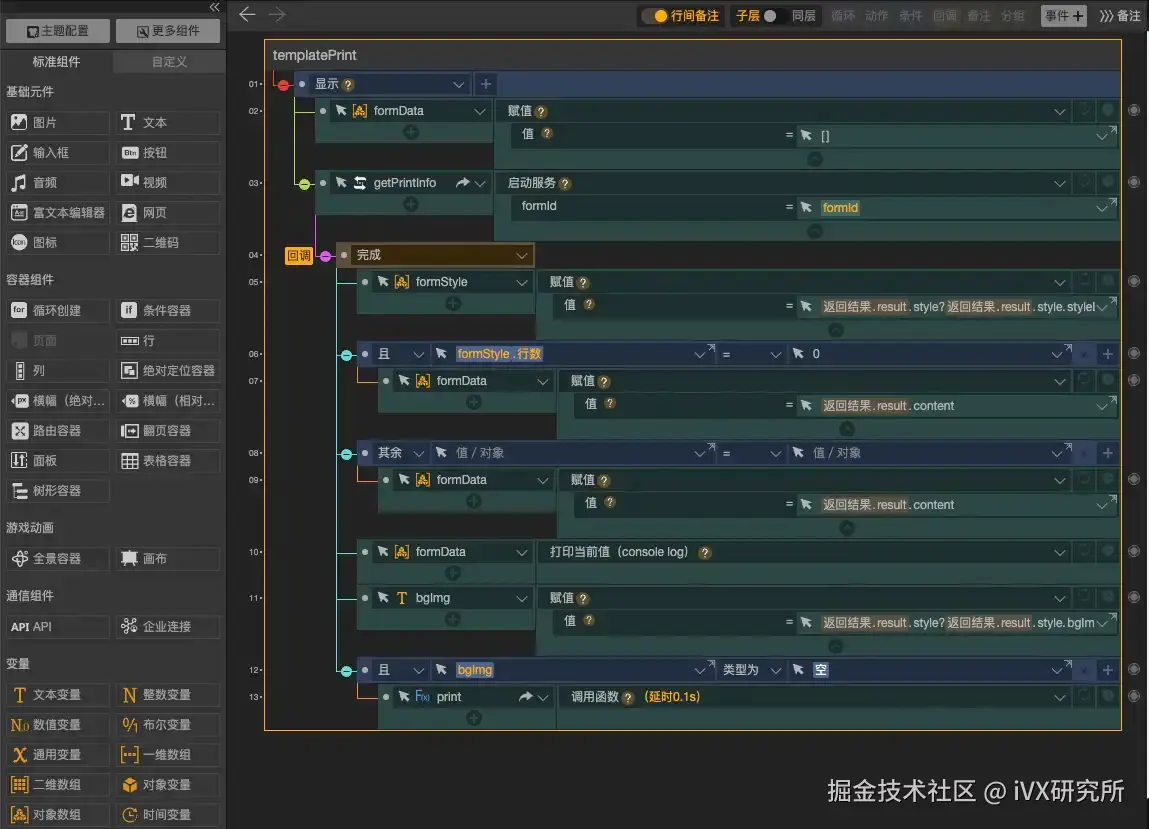This screenshot has height=829, width=1149.
Task: Click the formId value field
Action: tap(956, 208)
